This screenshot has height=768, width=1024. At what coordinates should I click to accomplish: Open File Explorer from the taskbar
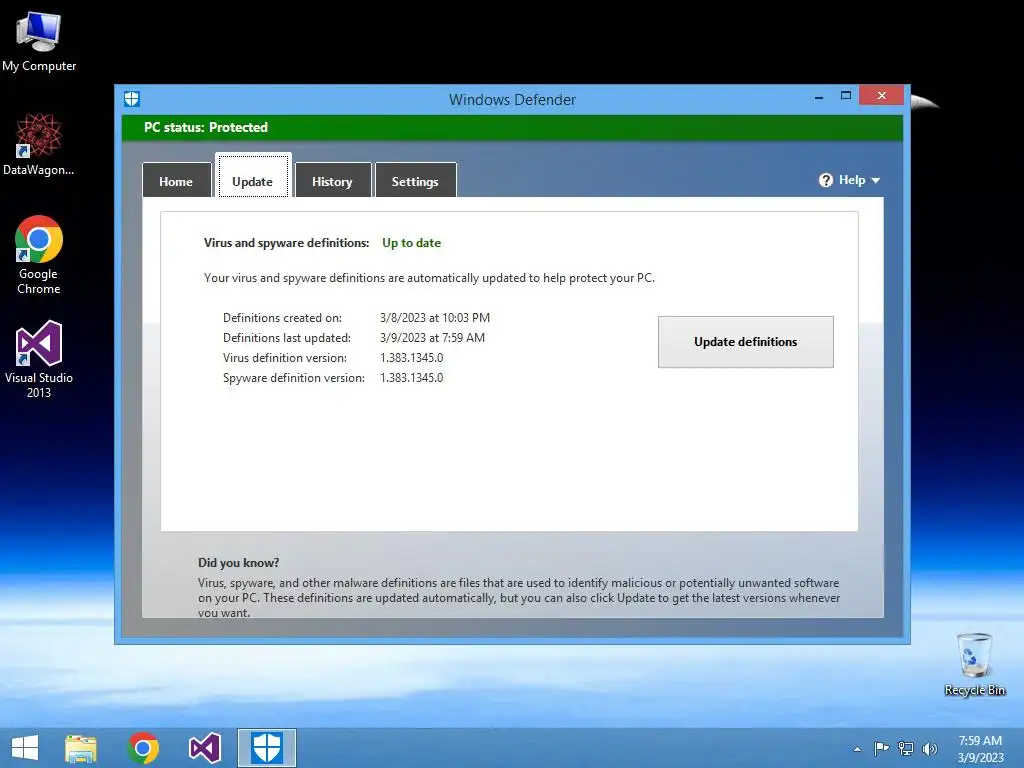(81, 748)
